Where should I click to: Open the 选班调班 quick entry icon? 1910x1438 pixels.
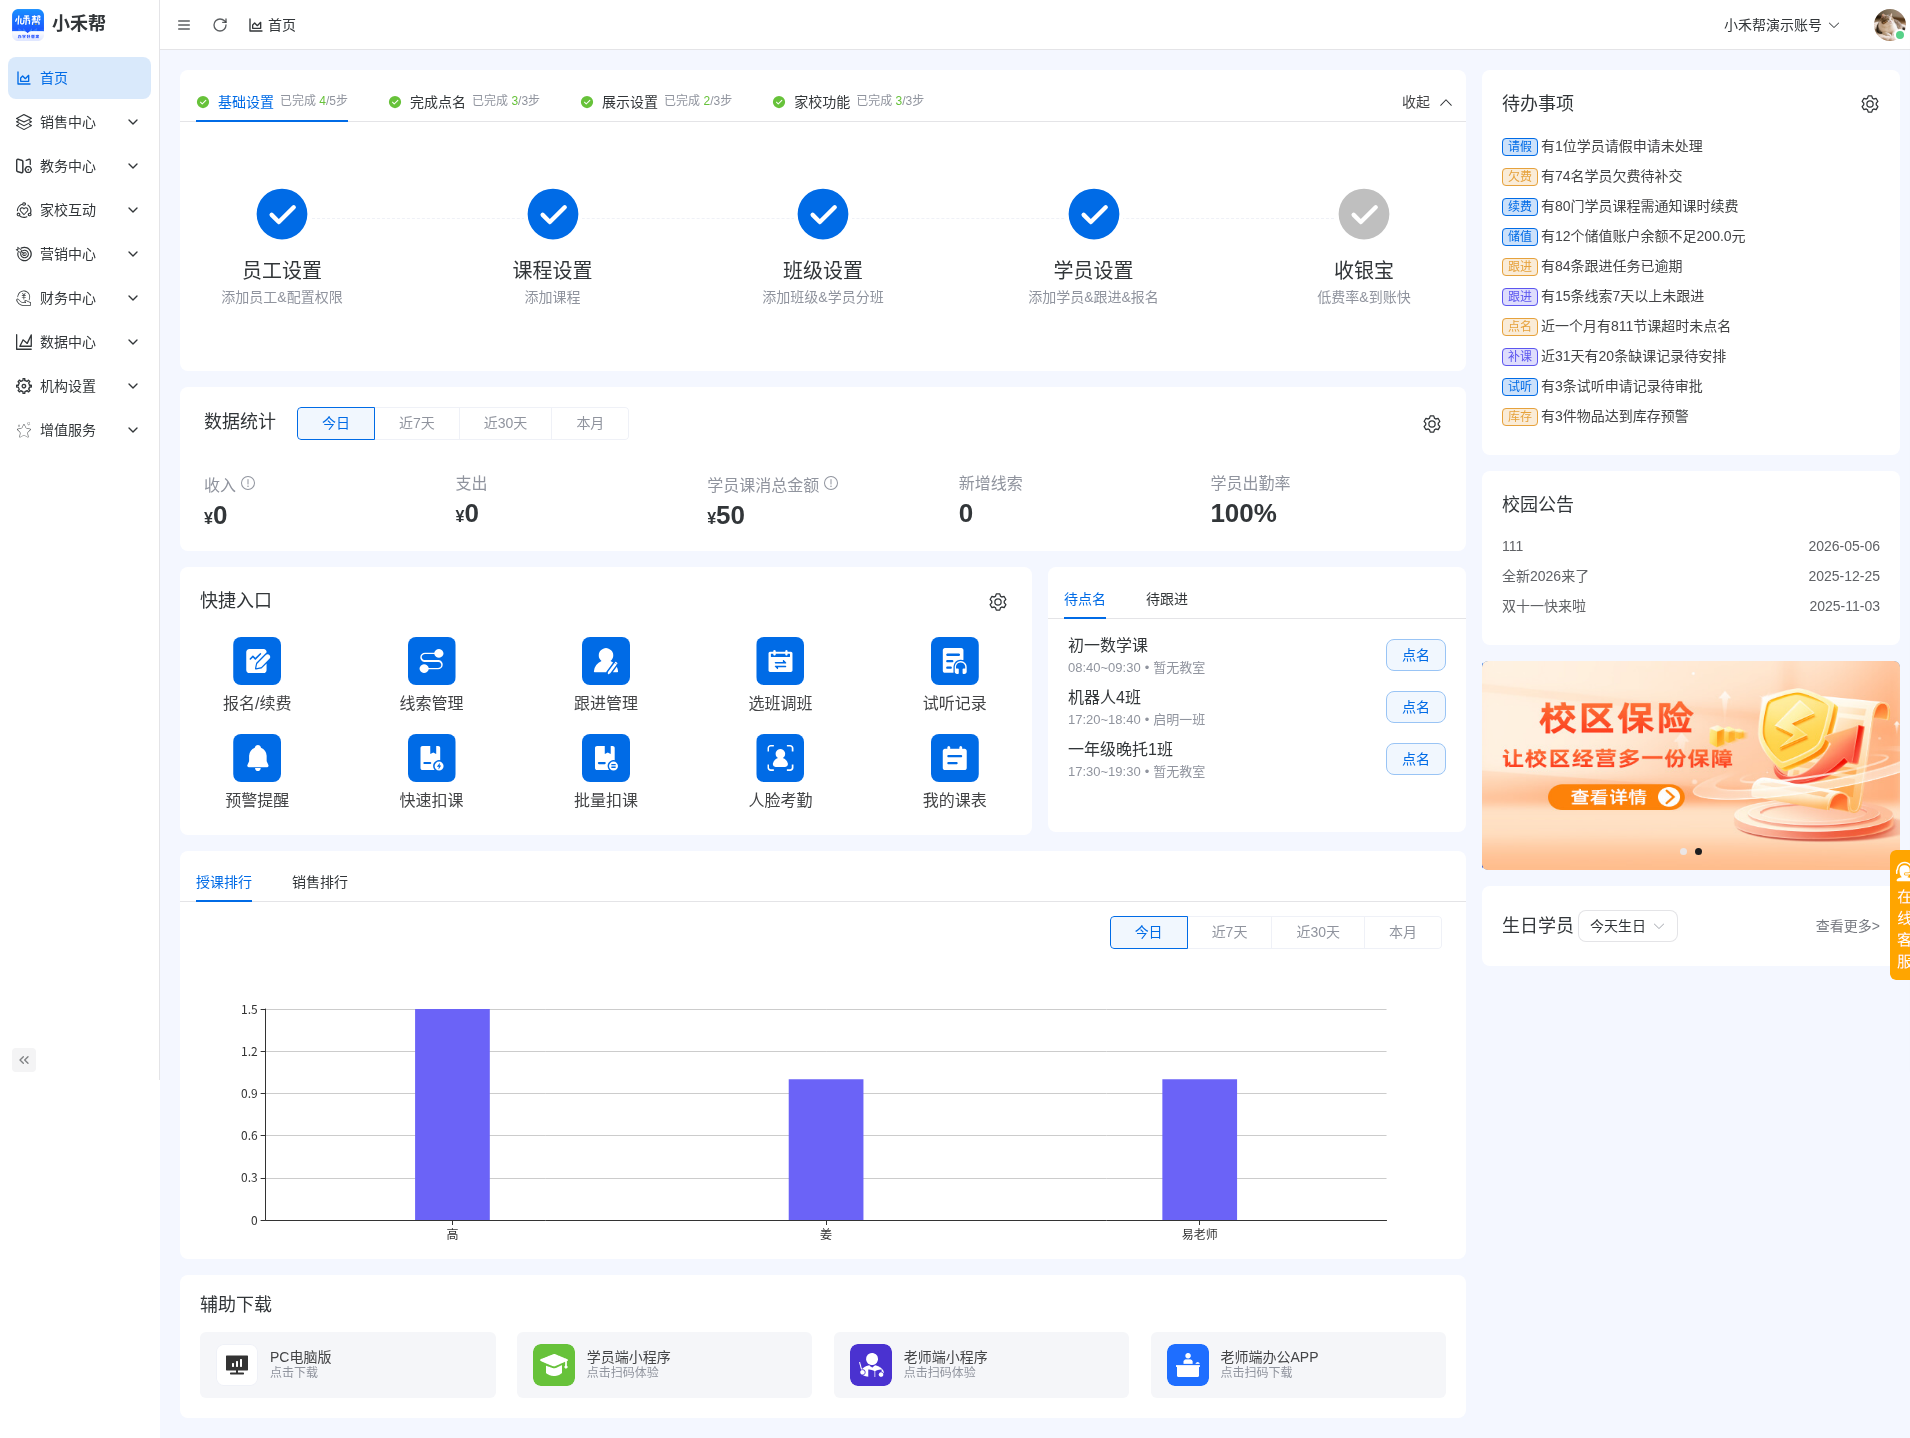click(780, 661)
